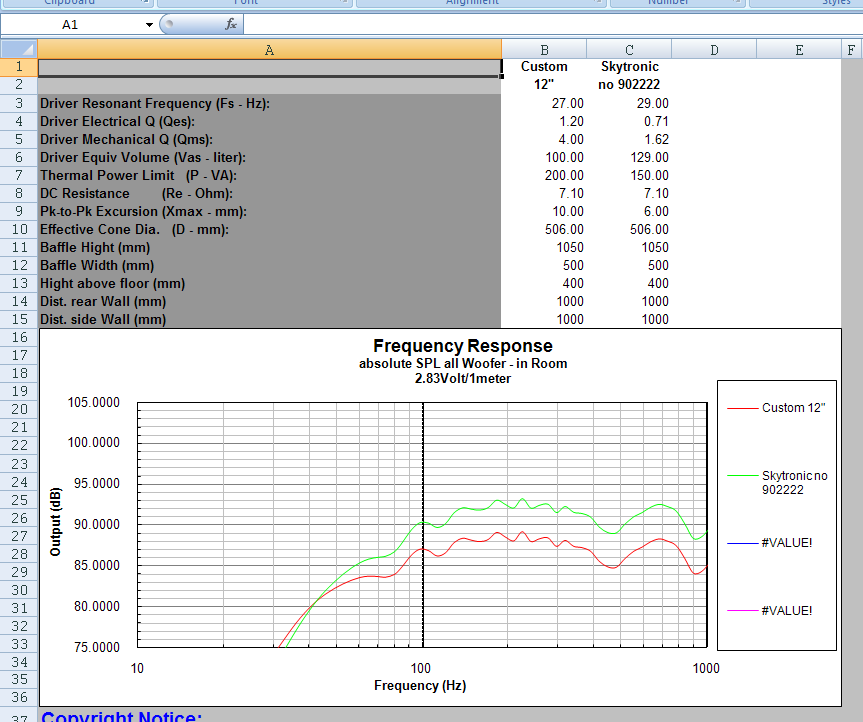Click cell 'Driver Mechanical Q (Qms):'
This screenshot has width=863, height=722.
point(269,139)
